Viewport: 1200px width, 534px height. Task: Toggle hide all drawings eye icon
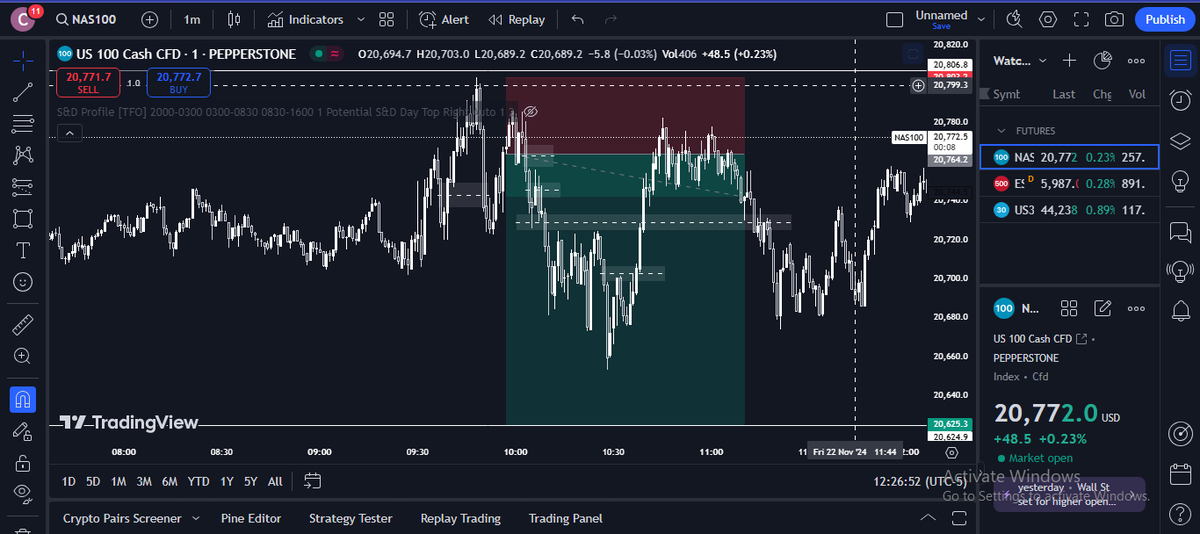pos(23,492)
